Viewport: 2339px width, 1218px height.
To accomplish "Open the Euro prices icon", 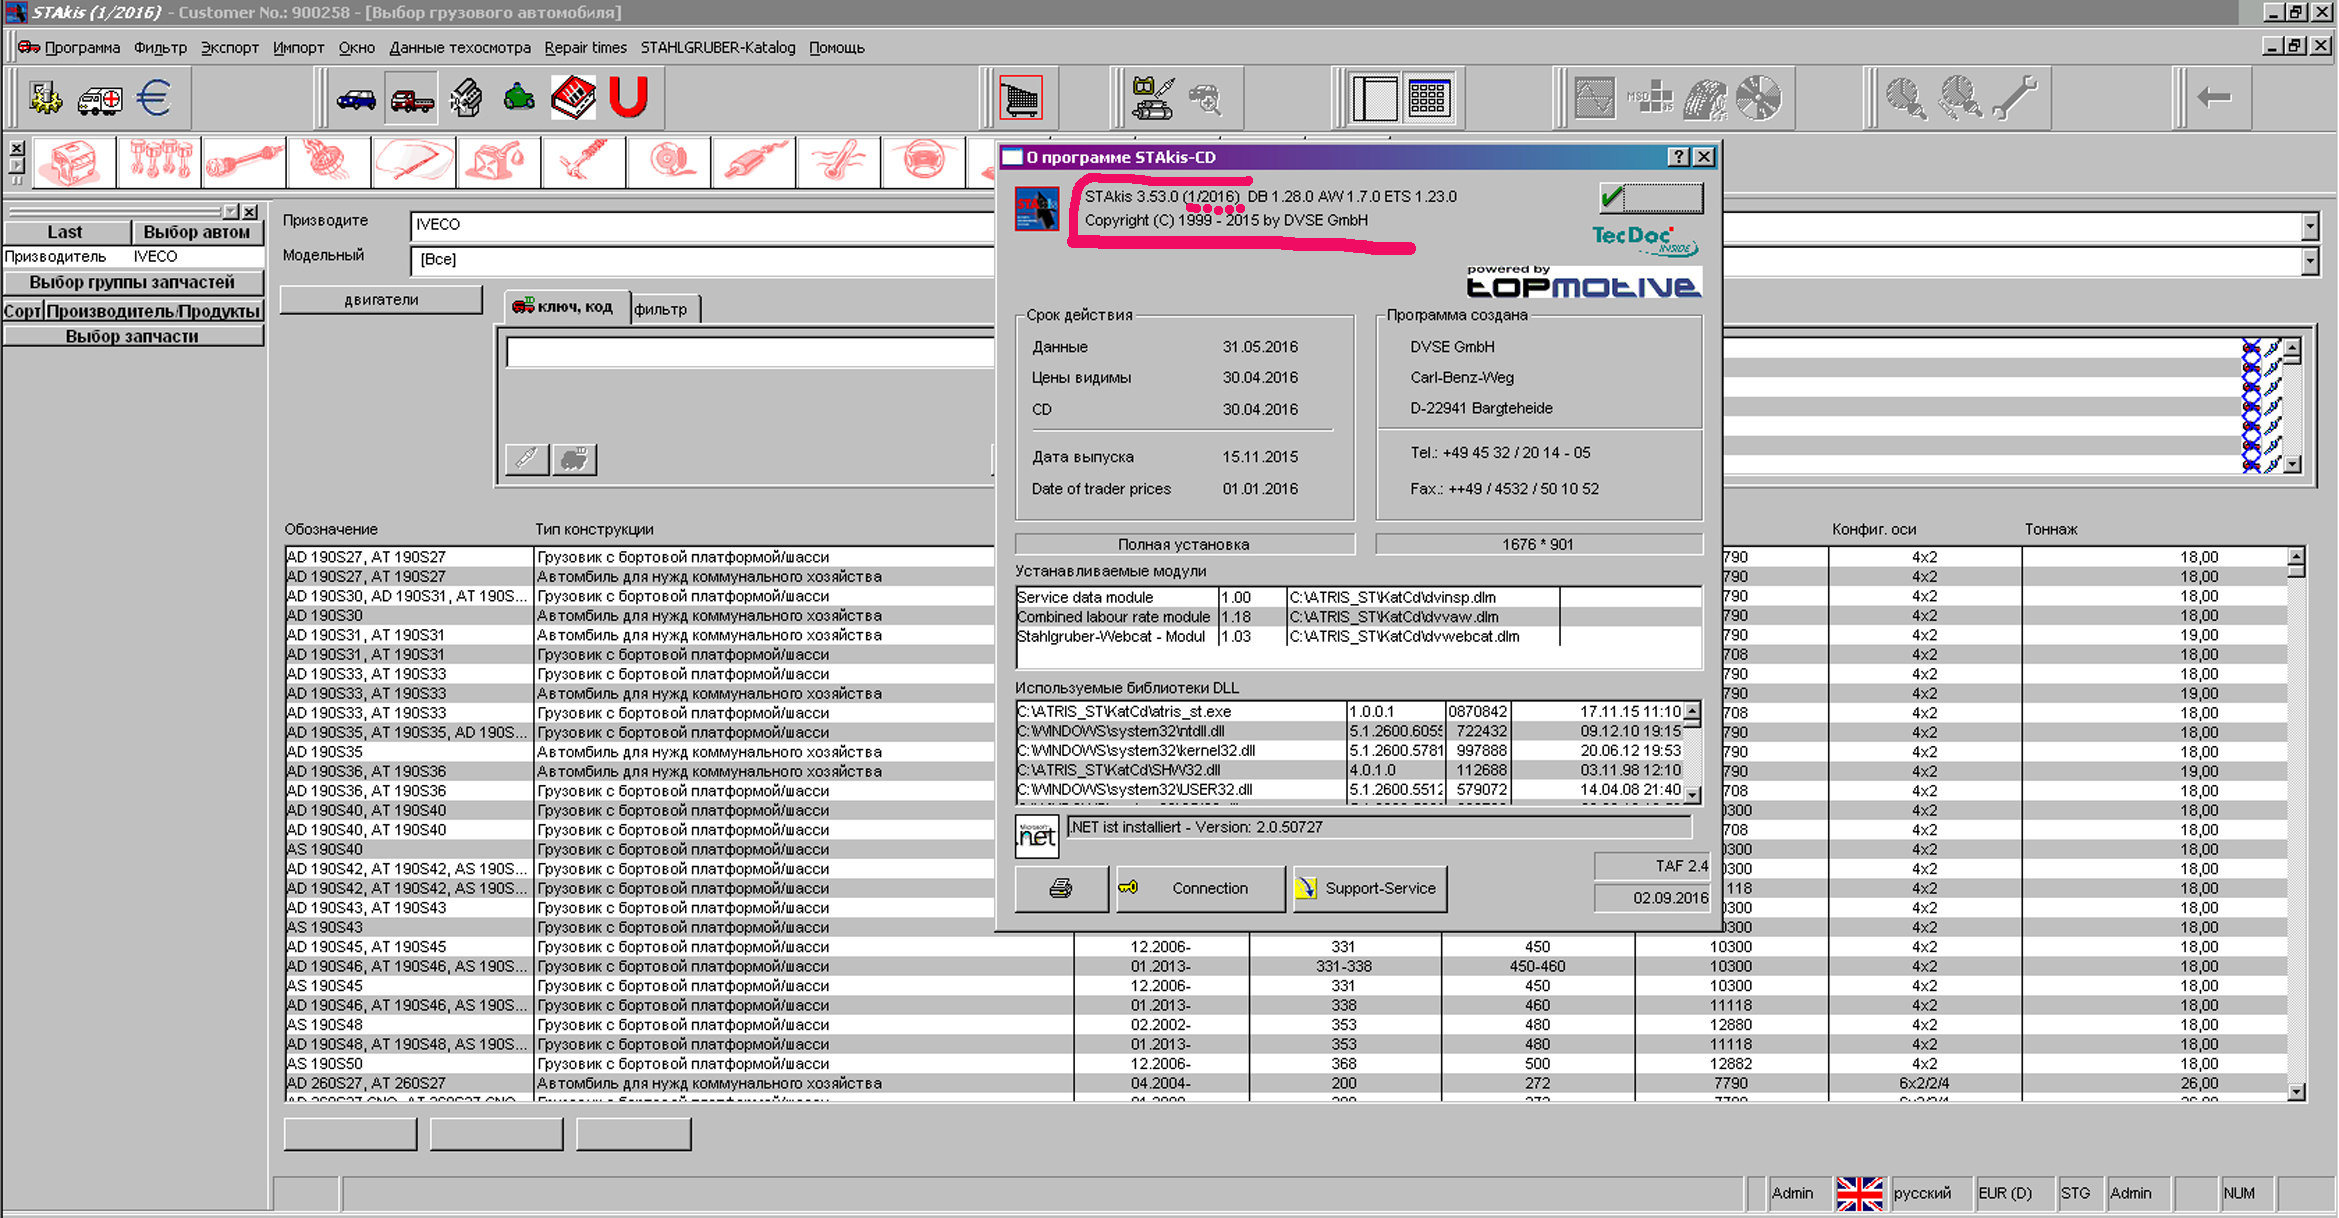I will pyautogui.click(x=154, y=99).
